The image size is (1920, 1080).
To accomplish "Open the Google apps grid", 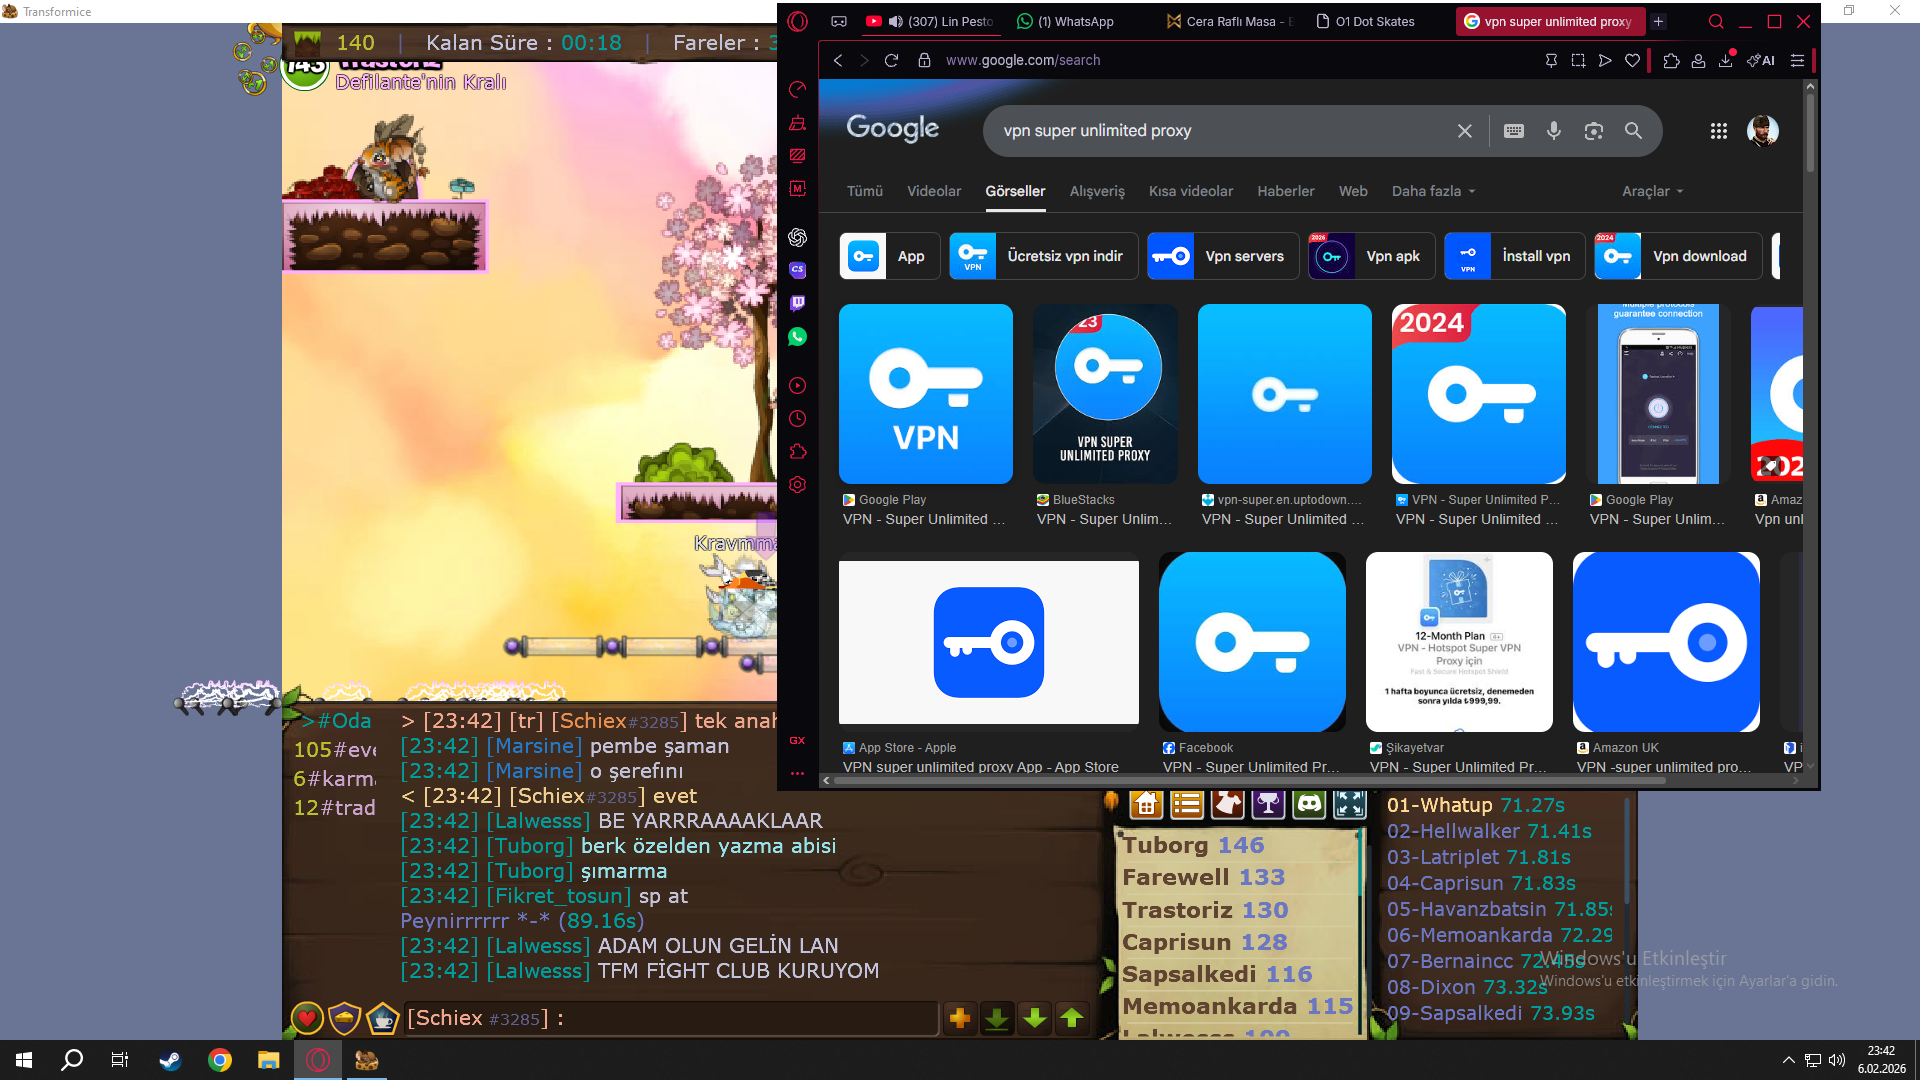I will coord(1719,131).
